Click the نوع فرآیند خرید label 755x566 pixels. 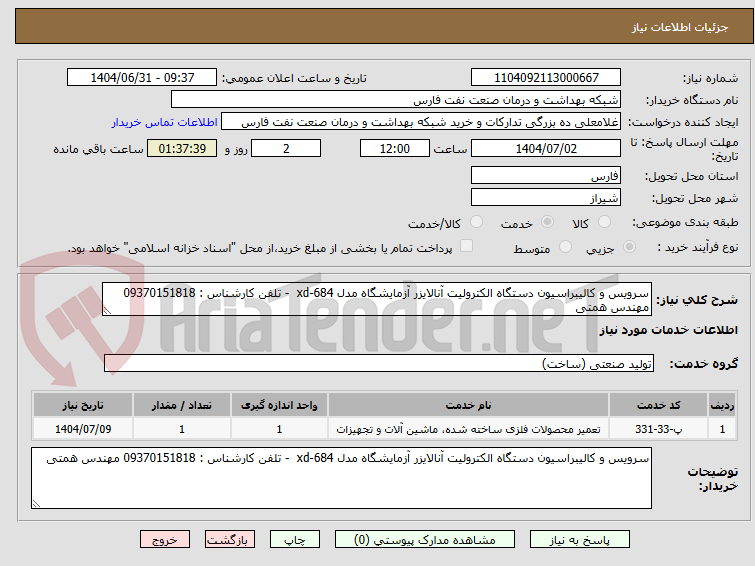[x=698, y=248]
